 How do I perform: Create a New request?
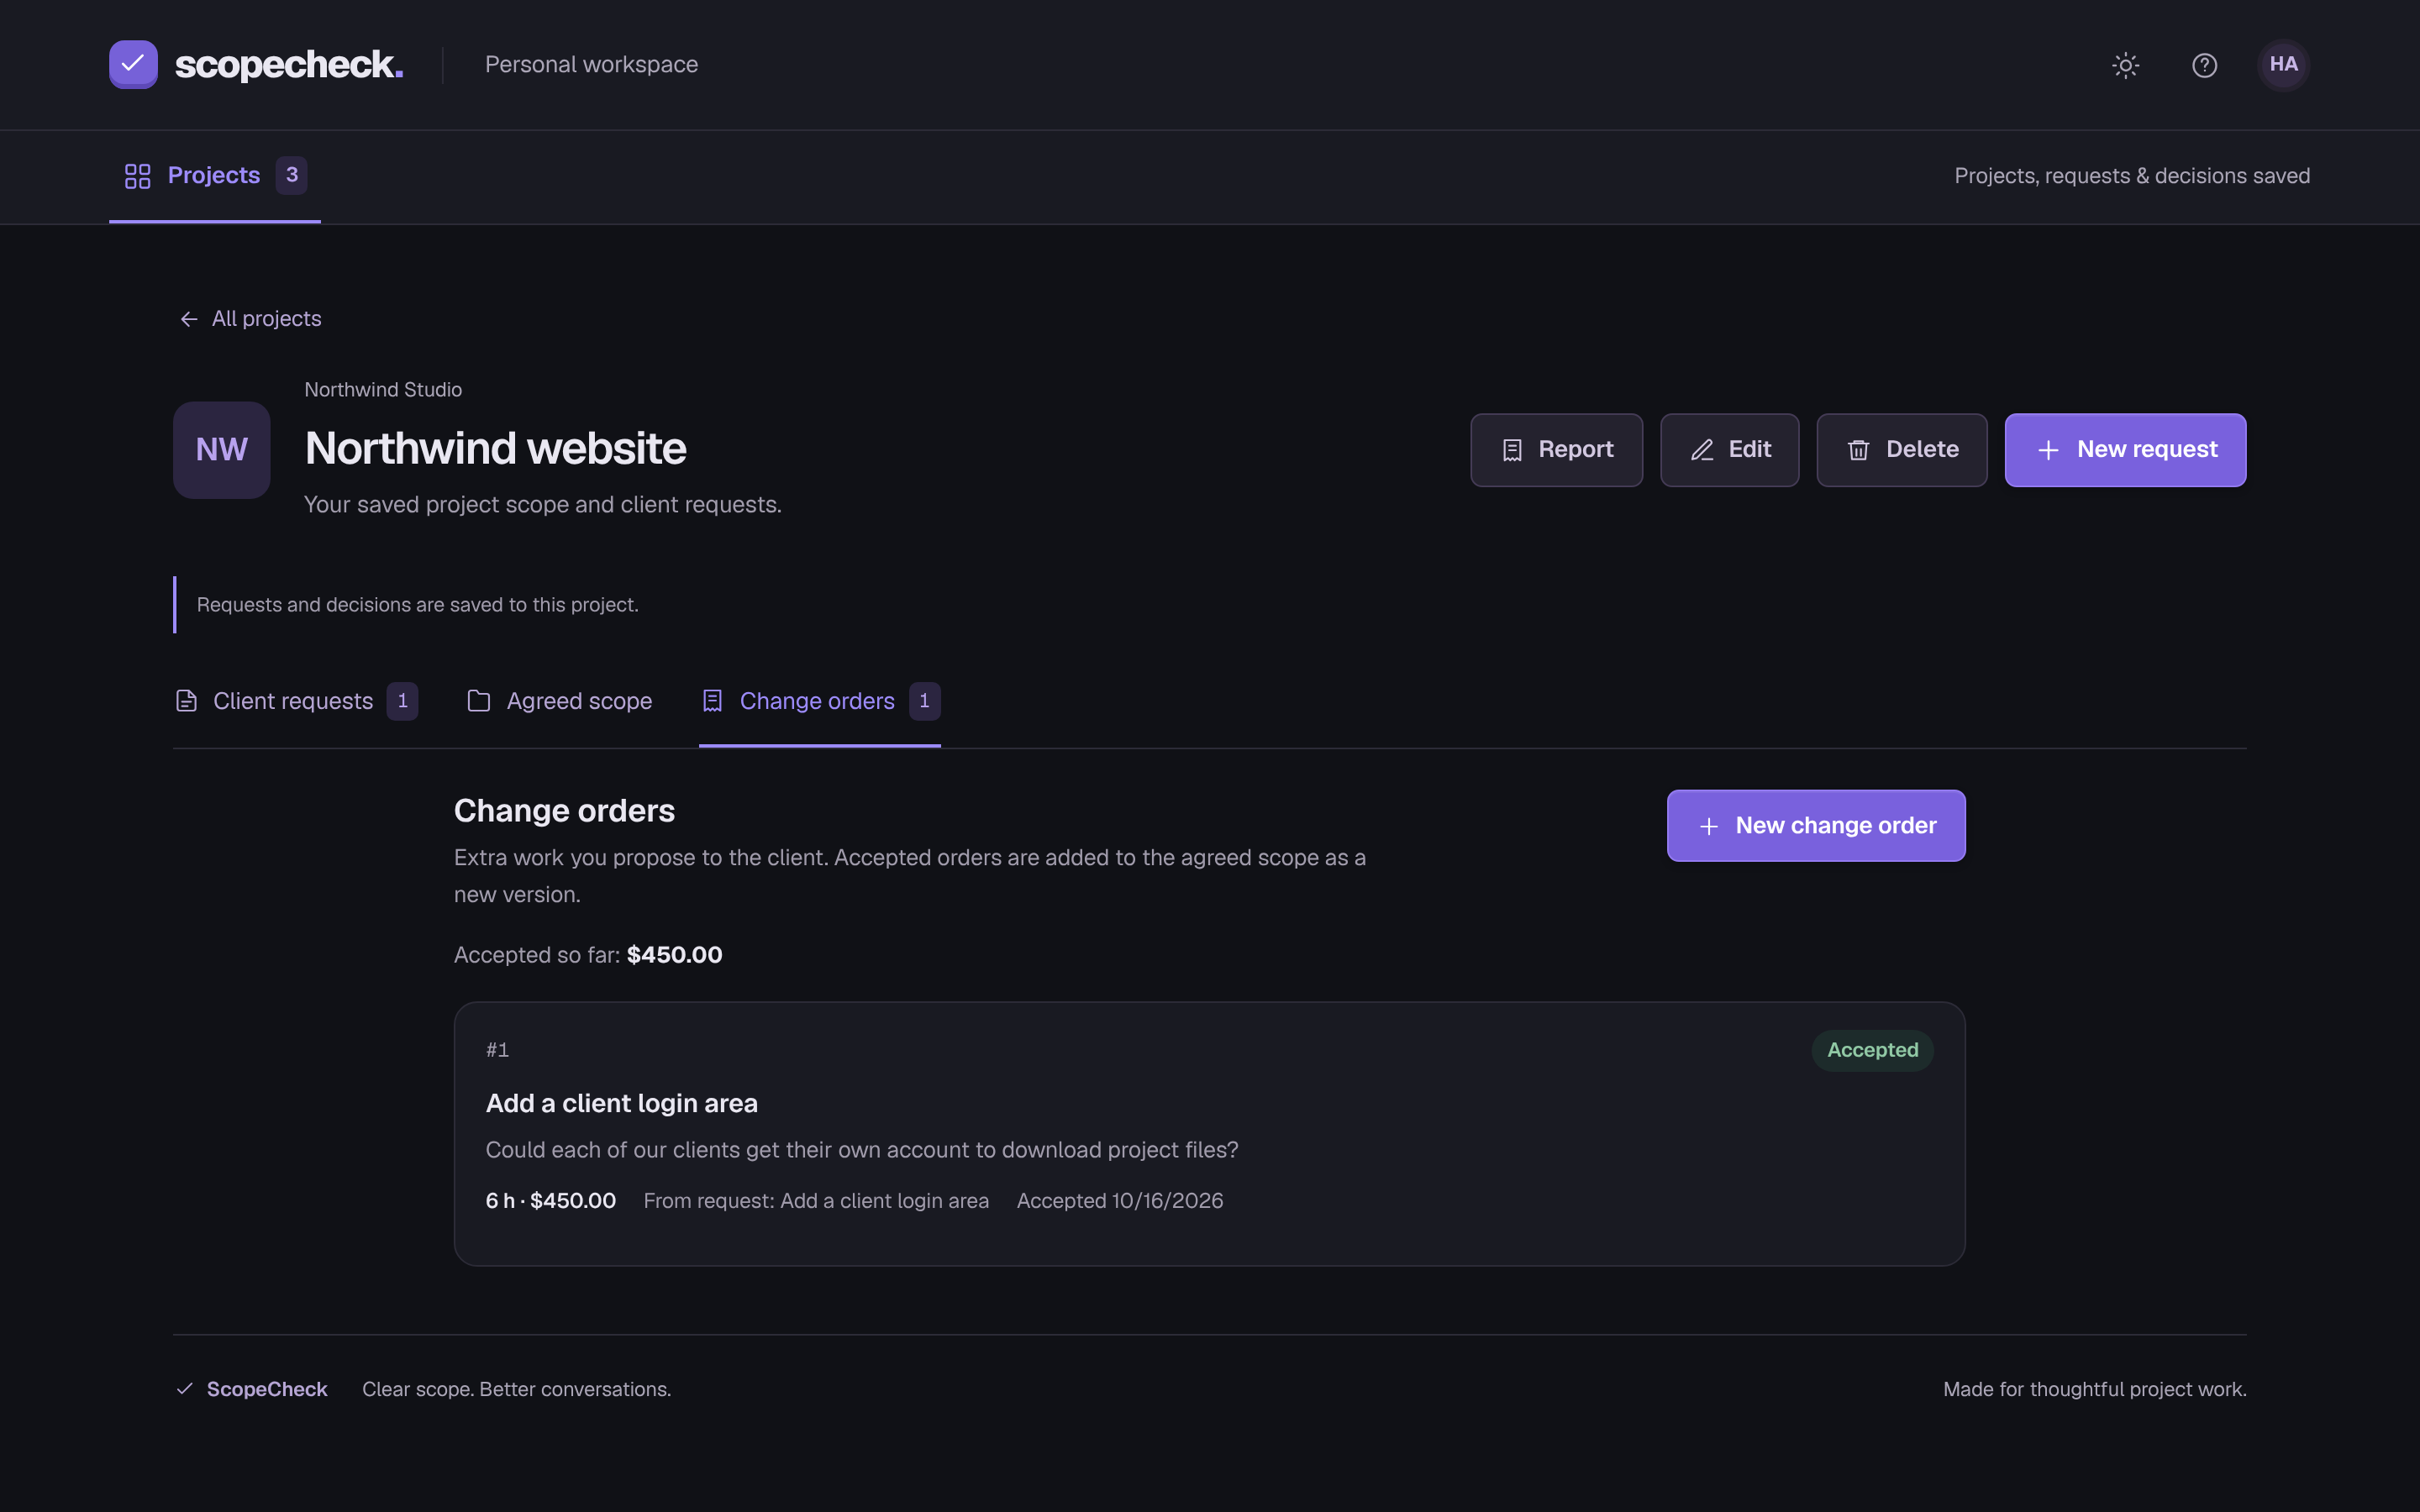click(x=2125, y=450)
